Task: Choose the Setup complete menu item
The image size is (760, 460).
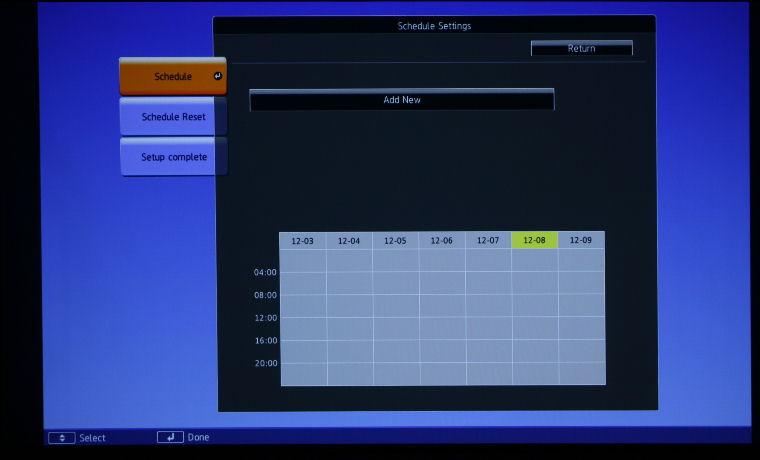Action: pos(174,157)
